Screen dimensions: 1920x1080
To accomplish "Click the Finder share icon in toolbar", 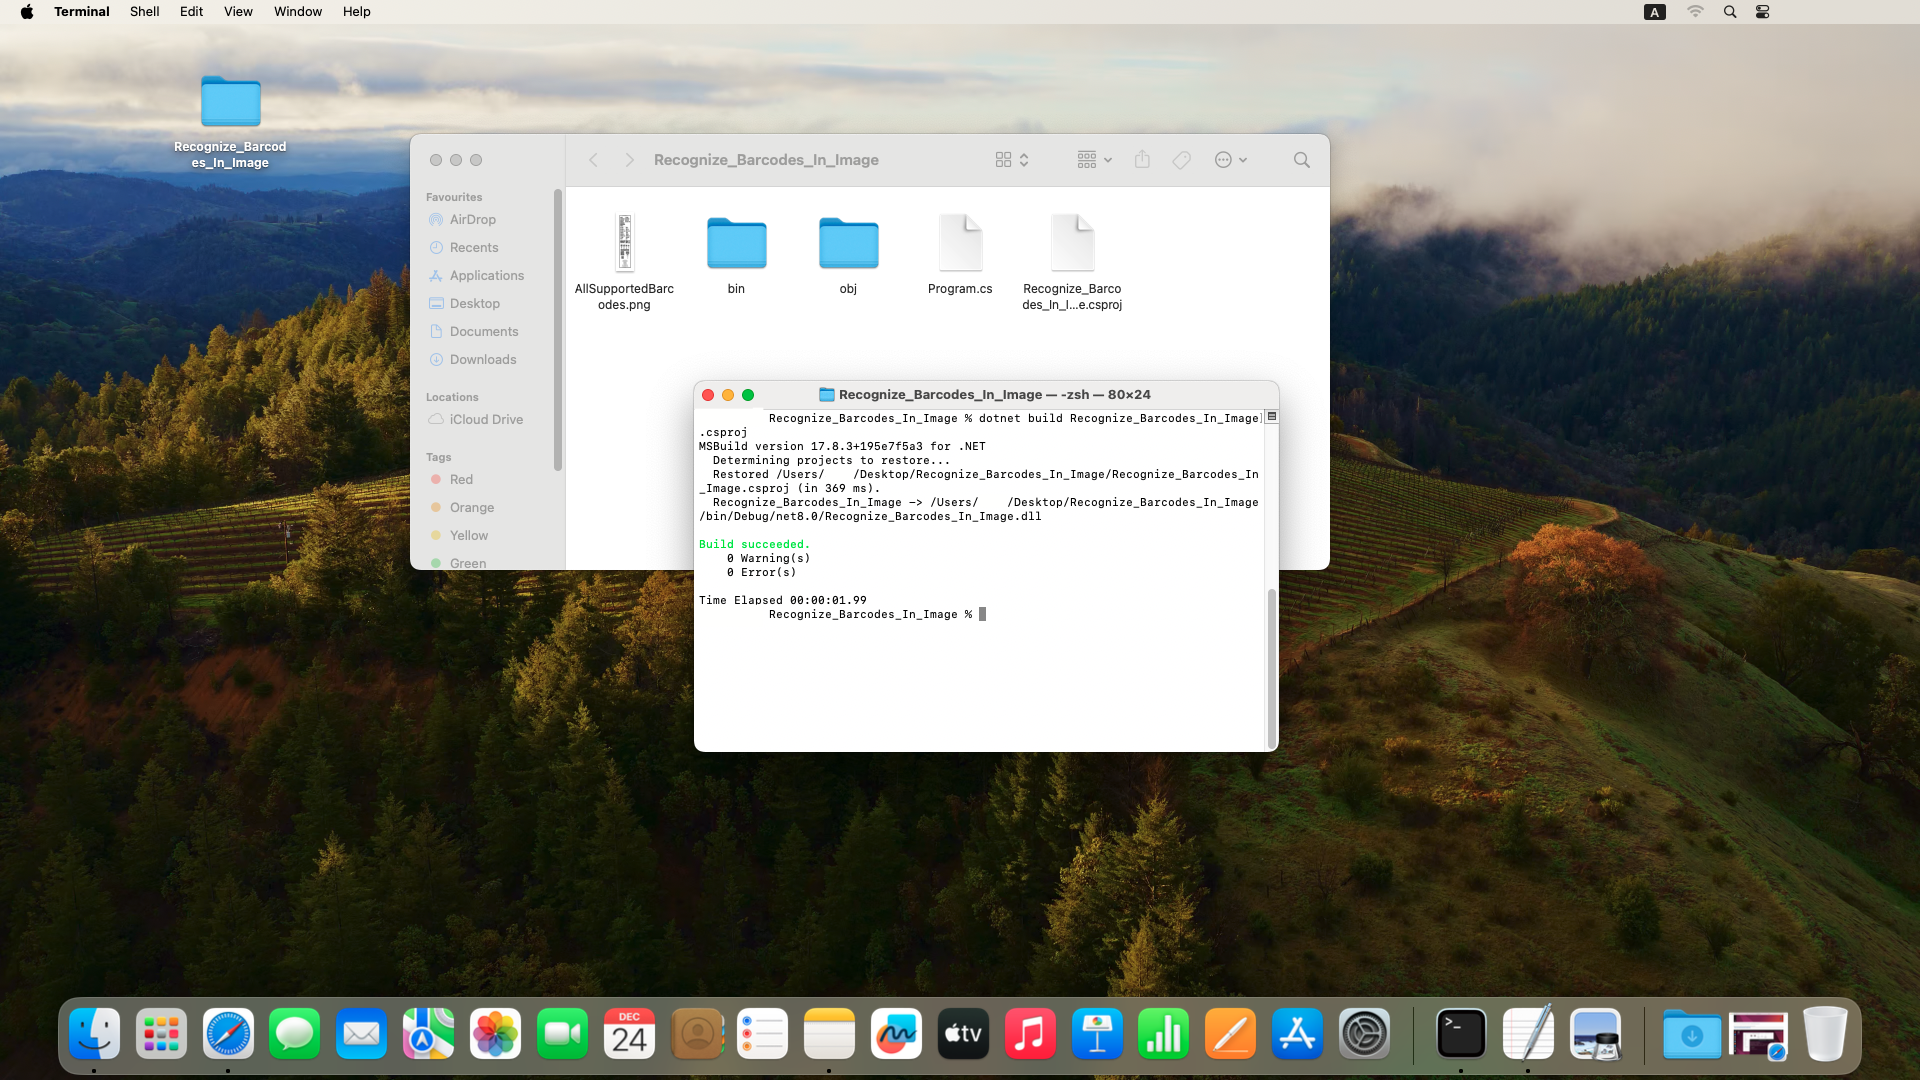I will [x=1142, y=160].
